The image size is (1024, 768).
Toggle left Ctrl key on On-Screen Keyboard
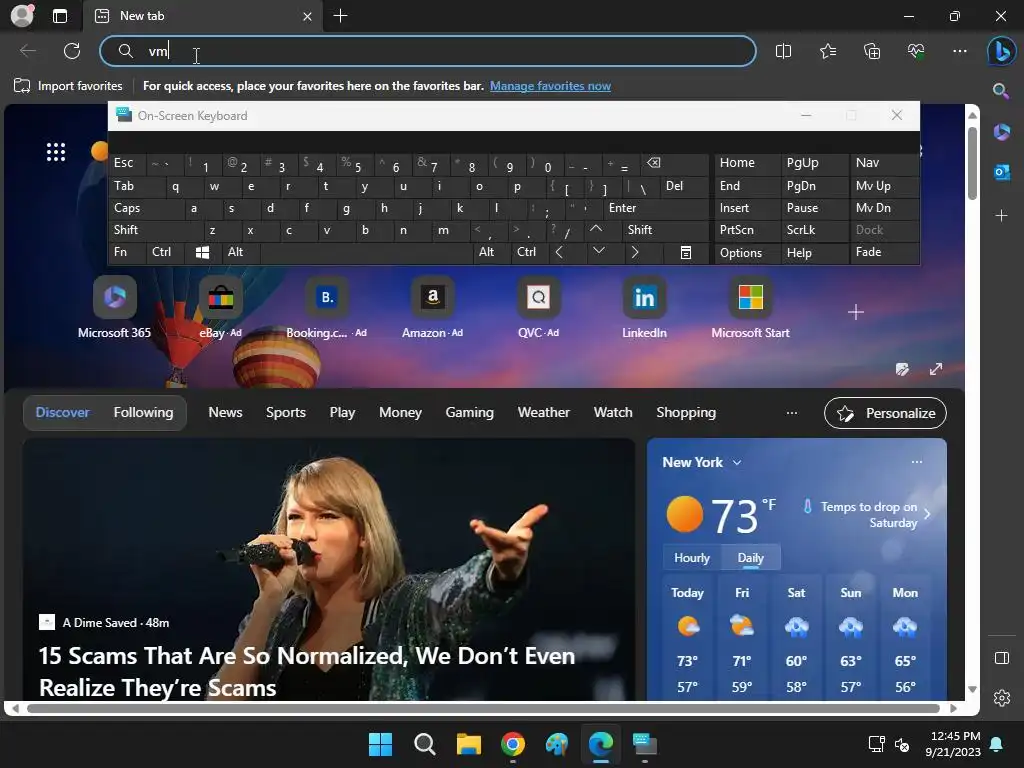coord(165,252)
